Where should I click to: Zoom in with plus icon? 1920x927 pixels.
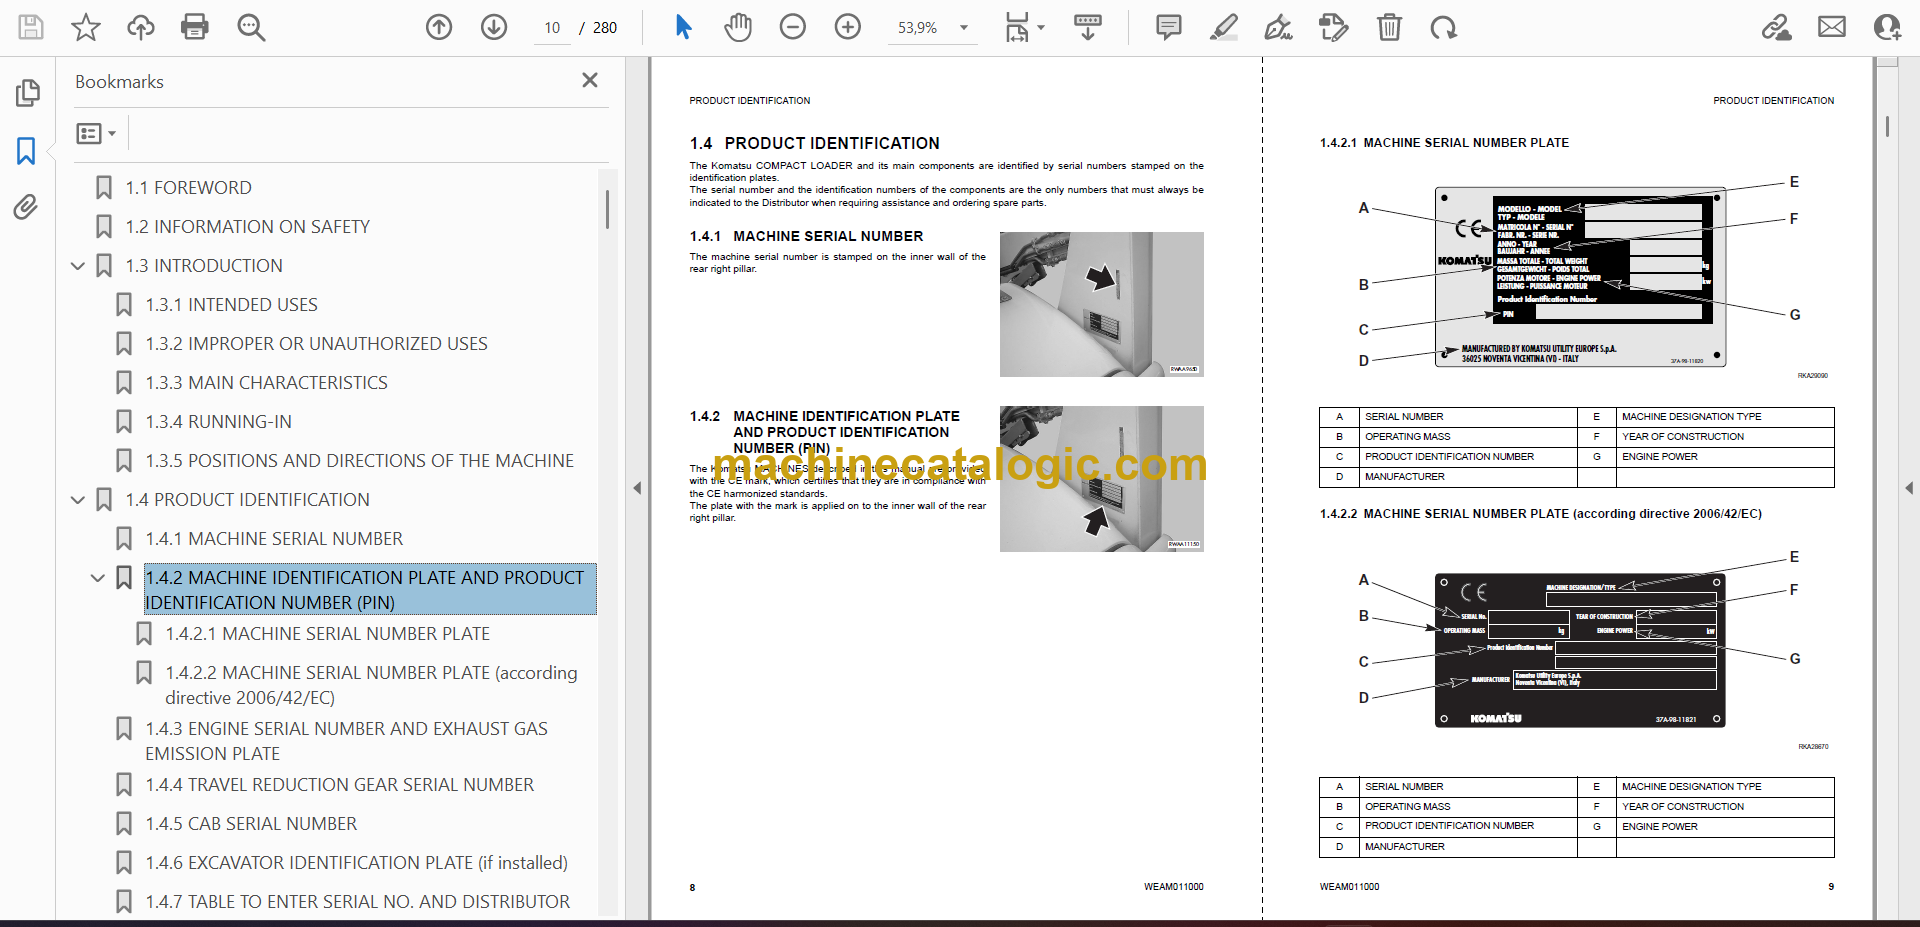848,27
